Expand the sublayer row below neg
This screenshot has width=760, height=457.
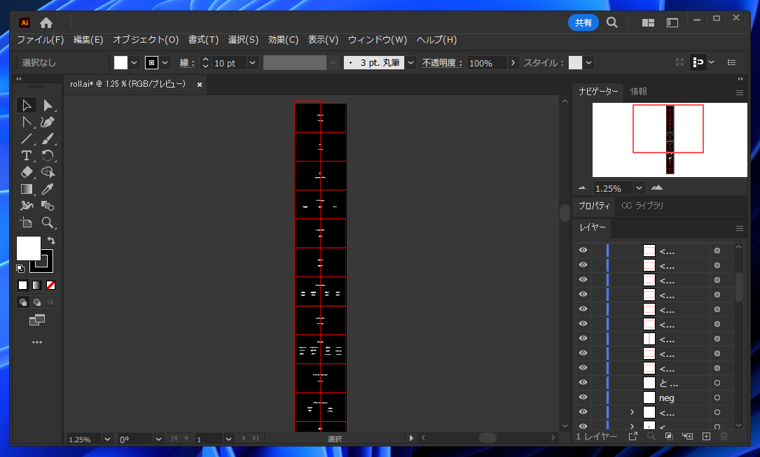point(632,412)
